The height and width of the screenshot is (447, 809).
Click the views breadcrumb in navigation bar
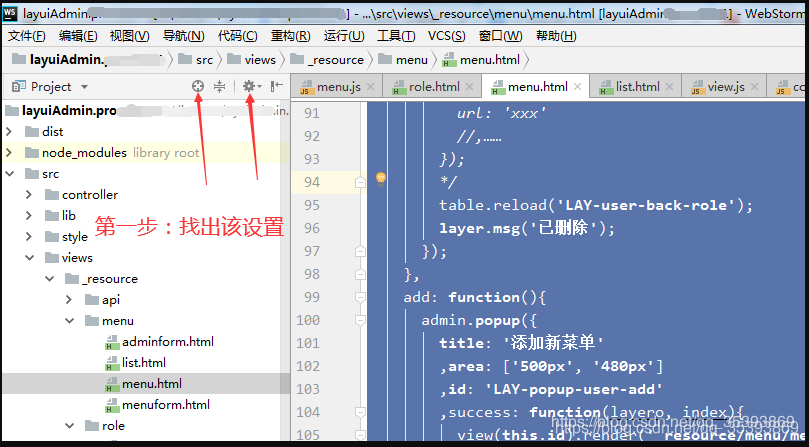tap(251, 60)
